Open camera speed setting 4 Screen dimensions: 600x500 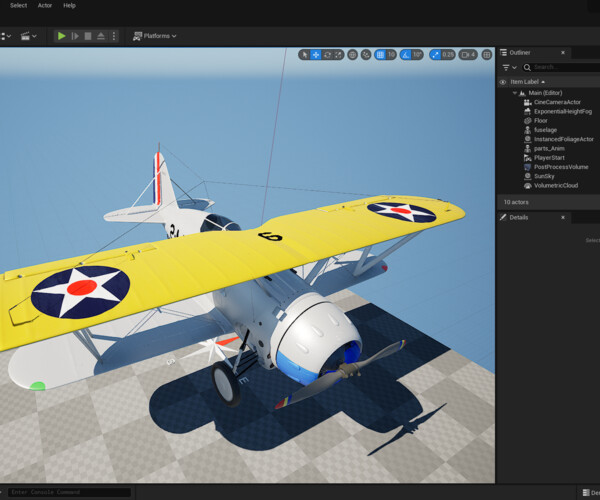pos(468,55)
